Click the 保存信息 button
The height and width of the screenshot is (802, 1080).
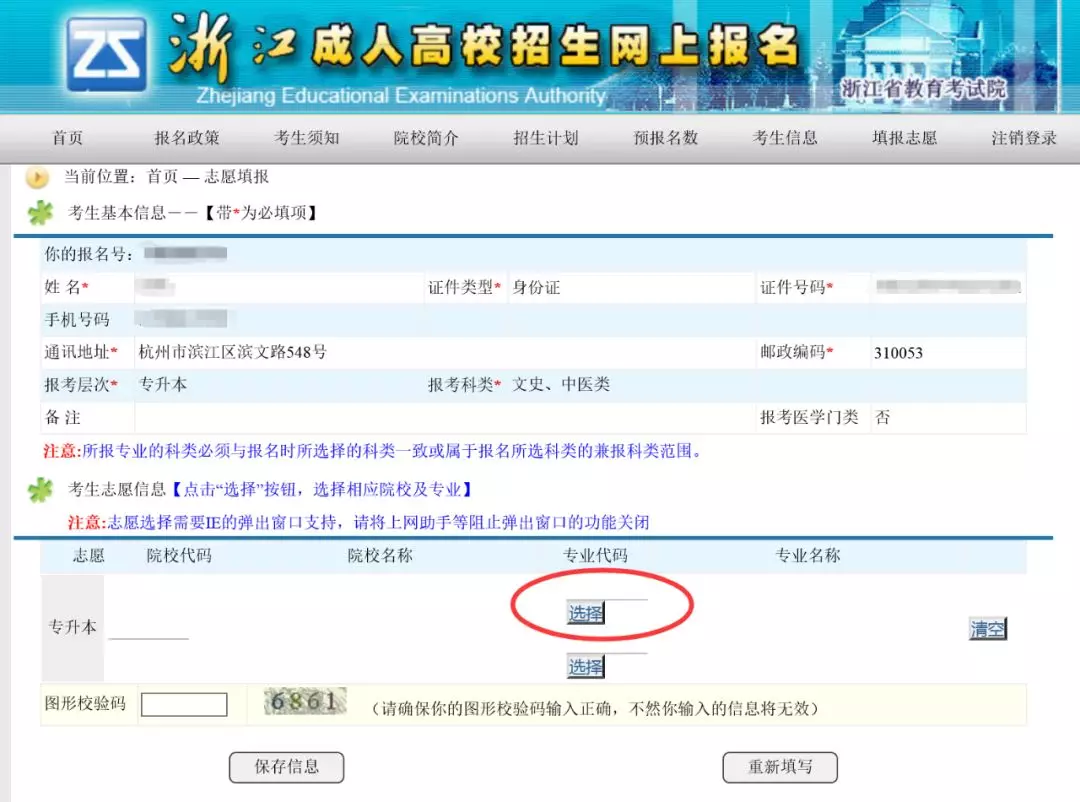[287, 767]
